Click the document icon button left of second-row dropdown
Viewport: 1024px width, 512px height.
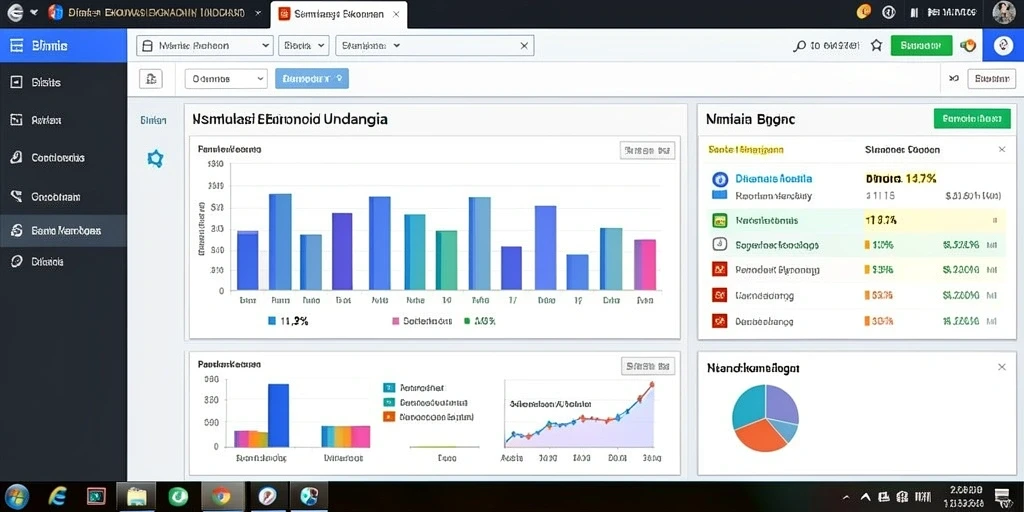tap(151, 79)
